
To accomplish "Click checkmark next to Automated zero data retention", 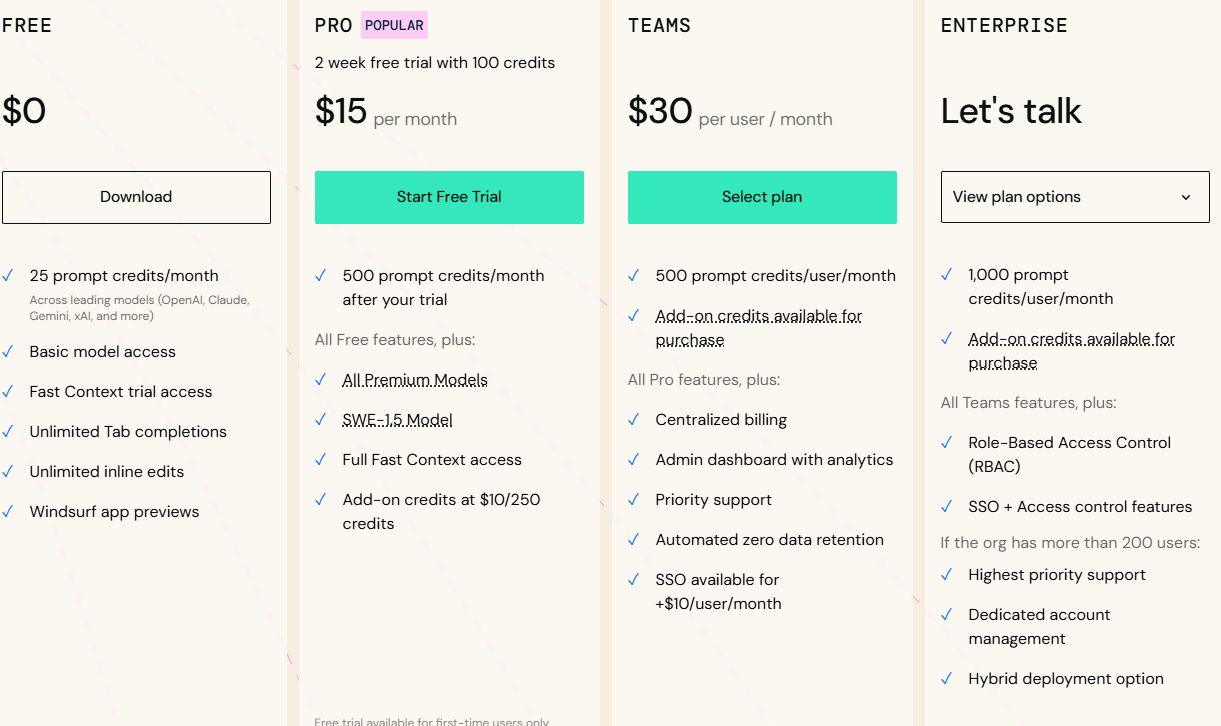I will point(634,540).
